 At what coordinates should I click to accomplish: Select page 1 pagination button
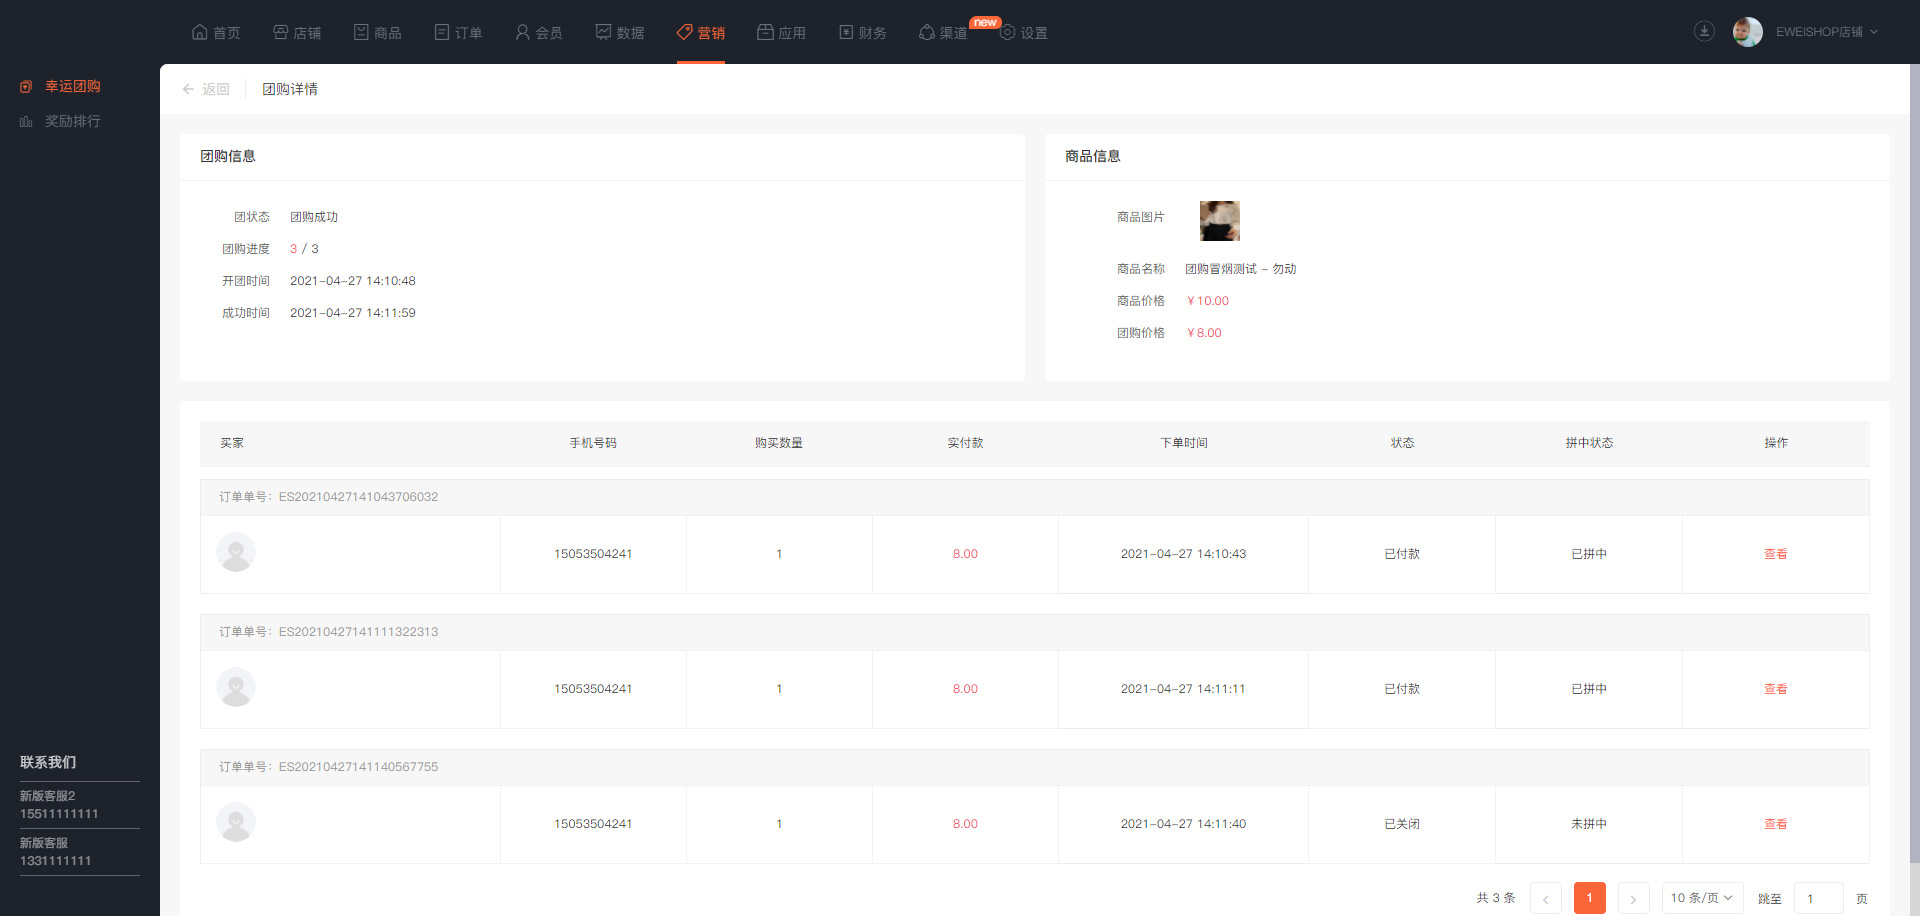click(1589, 898)
